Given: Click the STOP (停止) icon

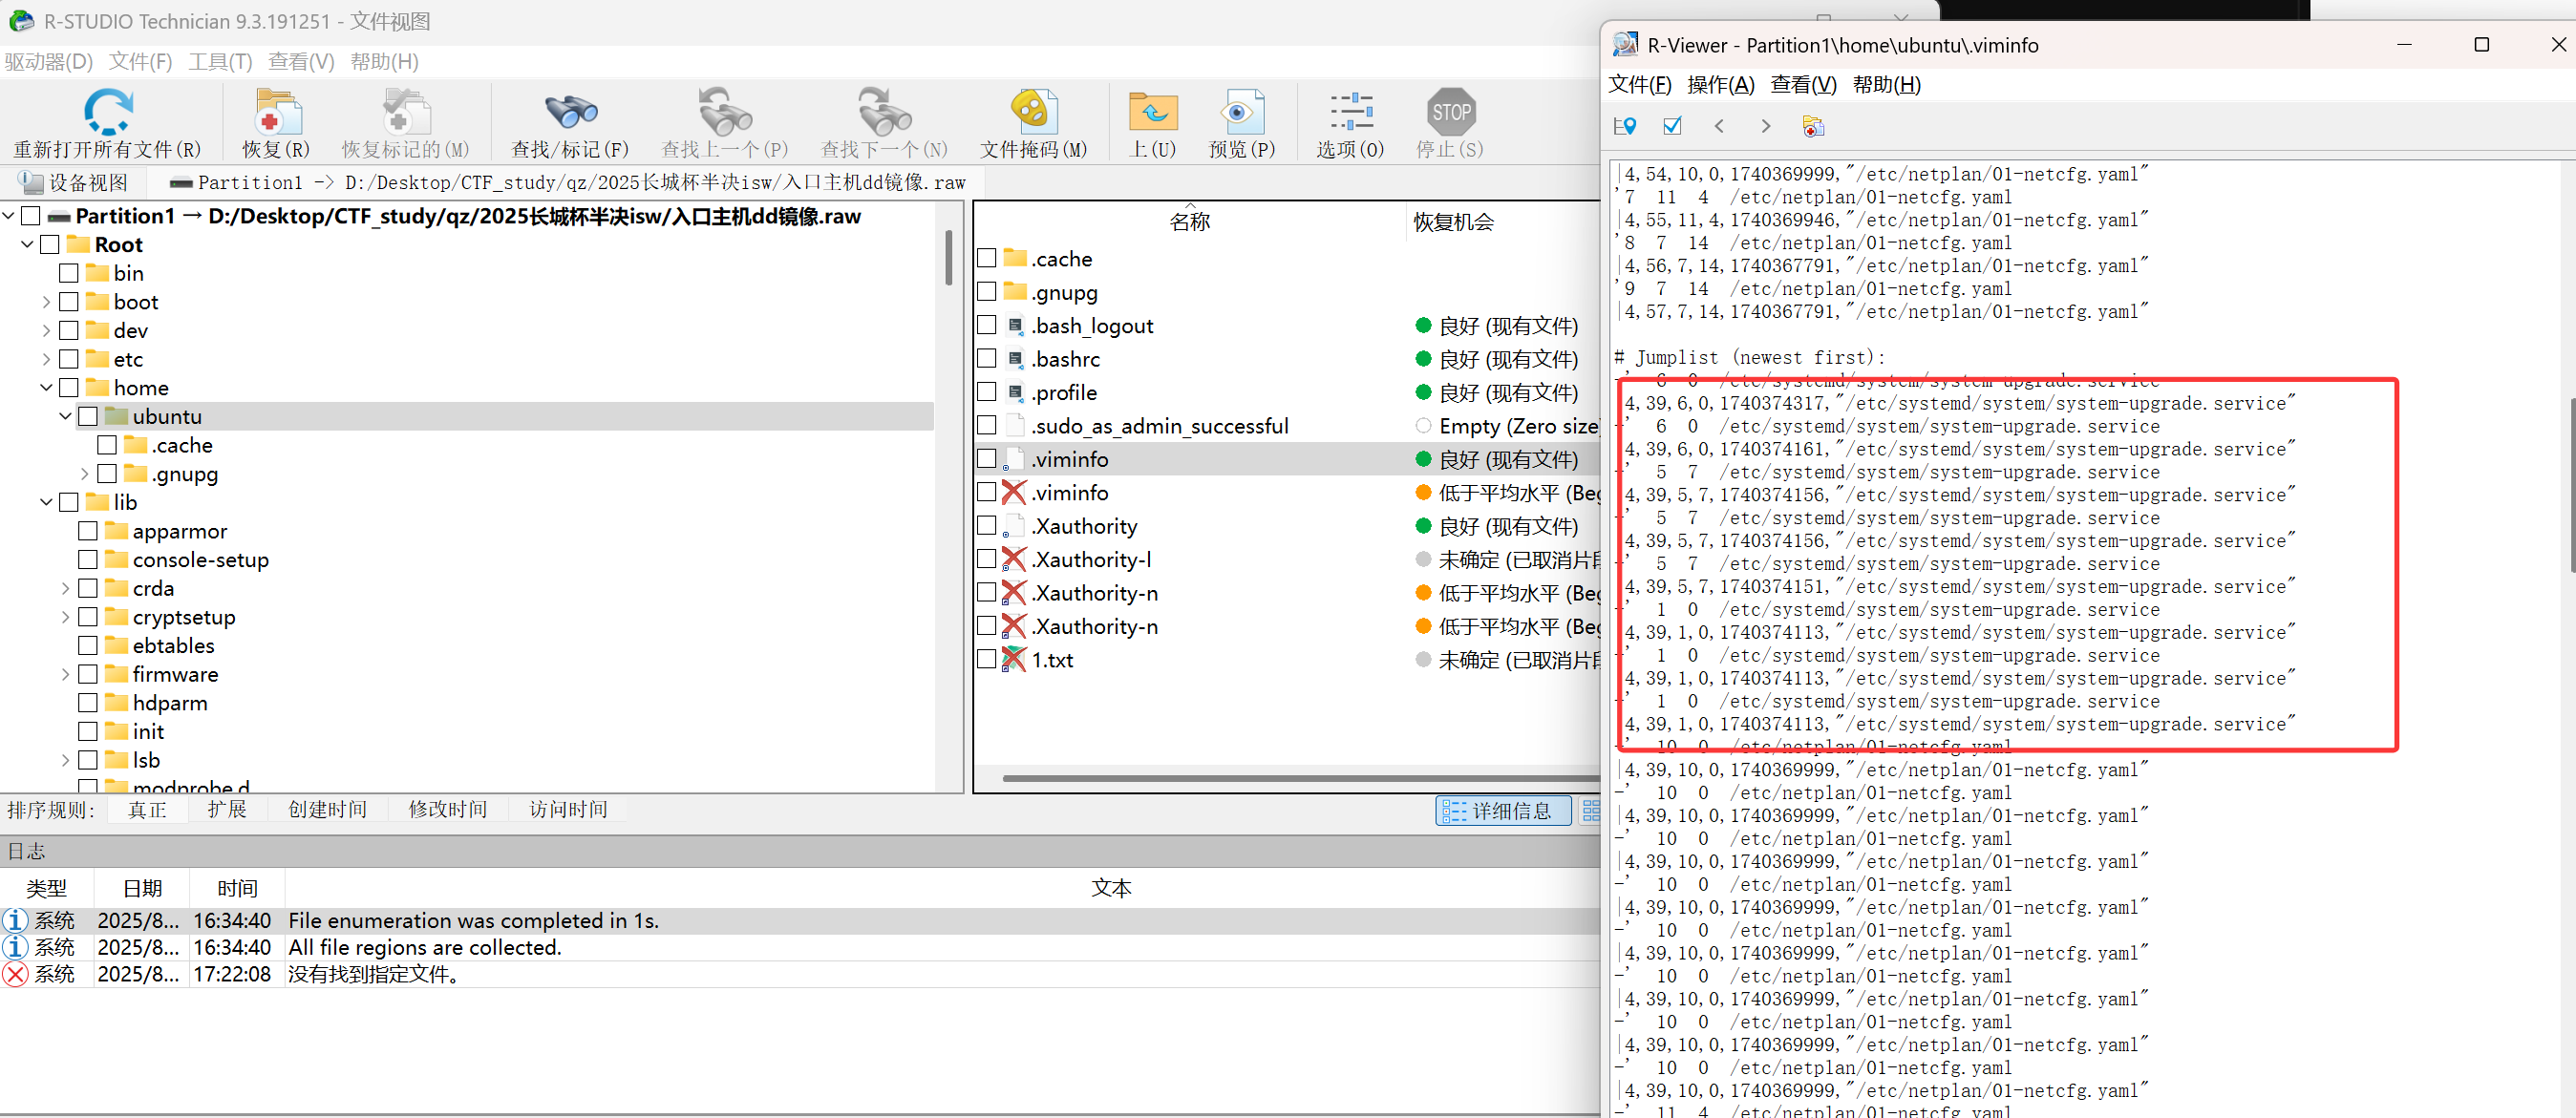Looking at the screenshot, I should click(x=1450, y=111).
